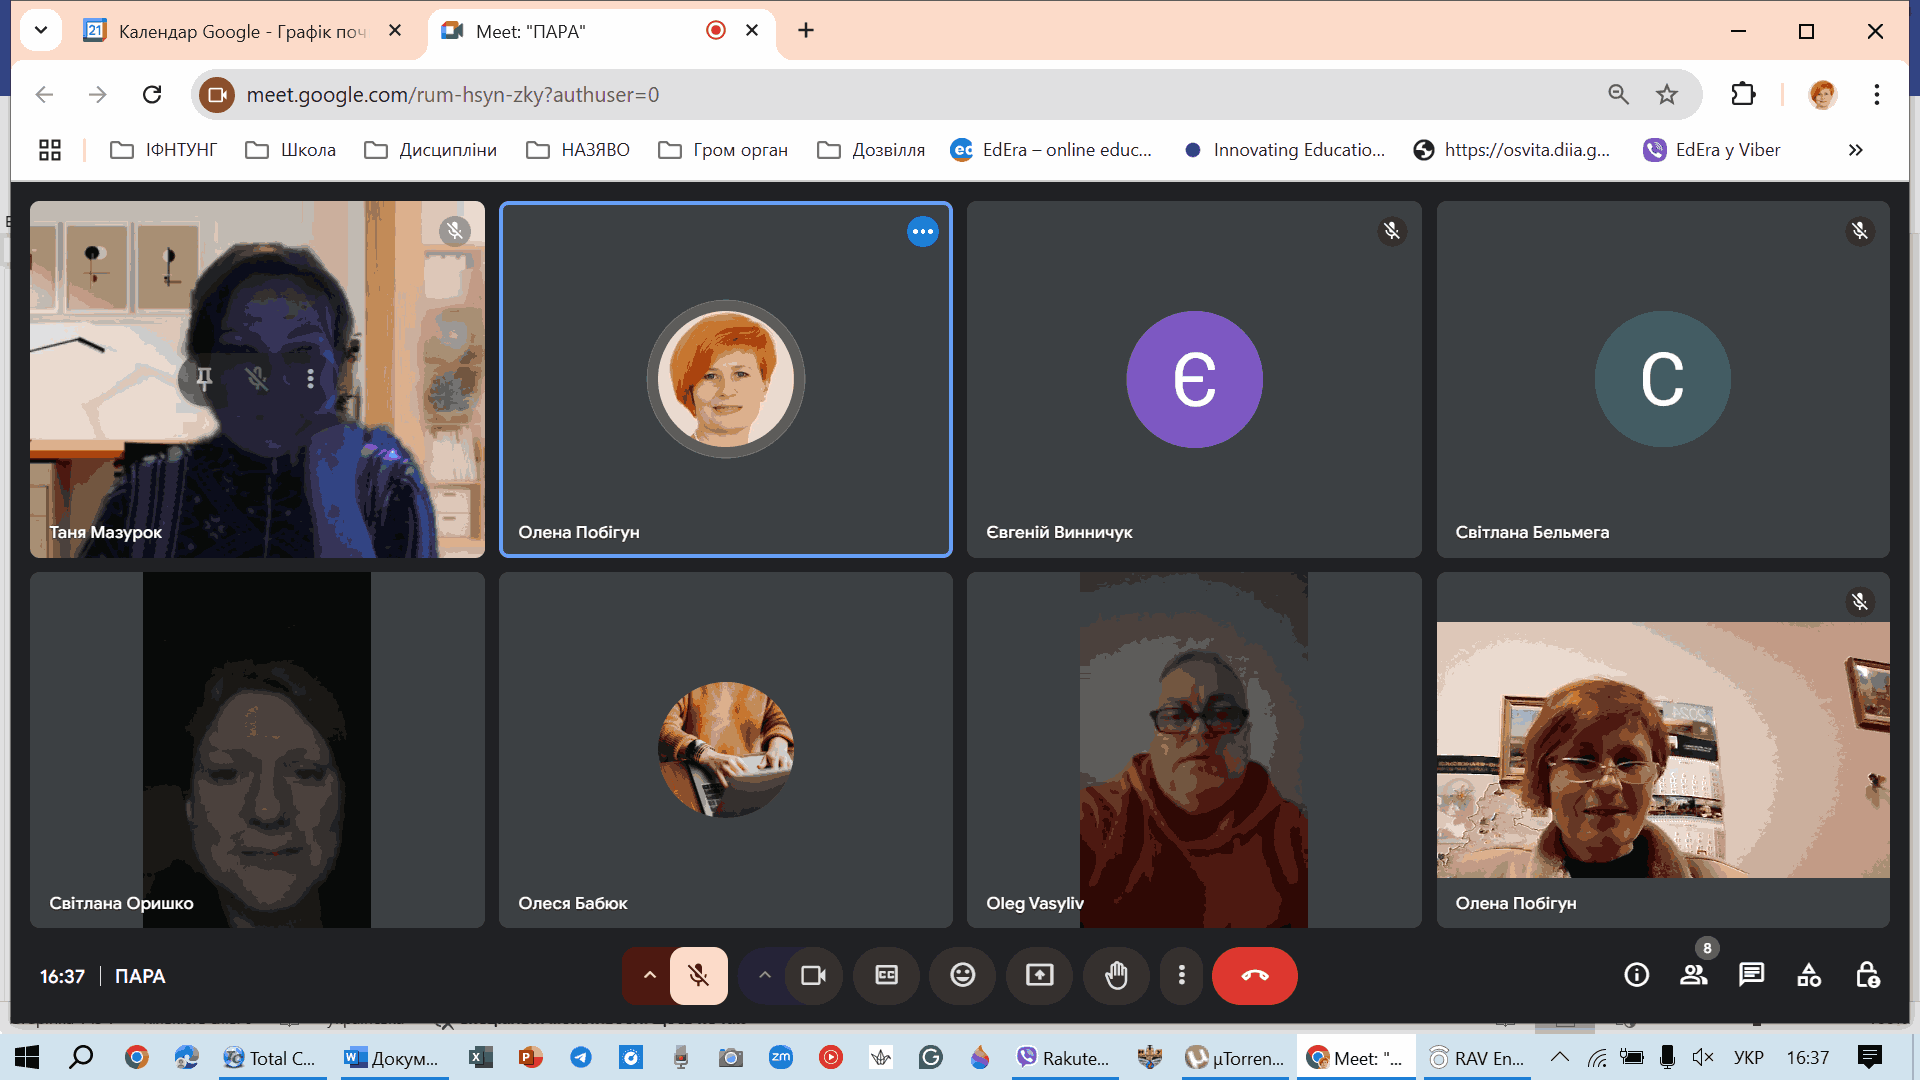Toggle the camera off
1920x1080 pixels.
coord(813,975)
